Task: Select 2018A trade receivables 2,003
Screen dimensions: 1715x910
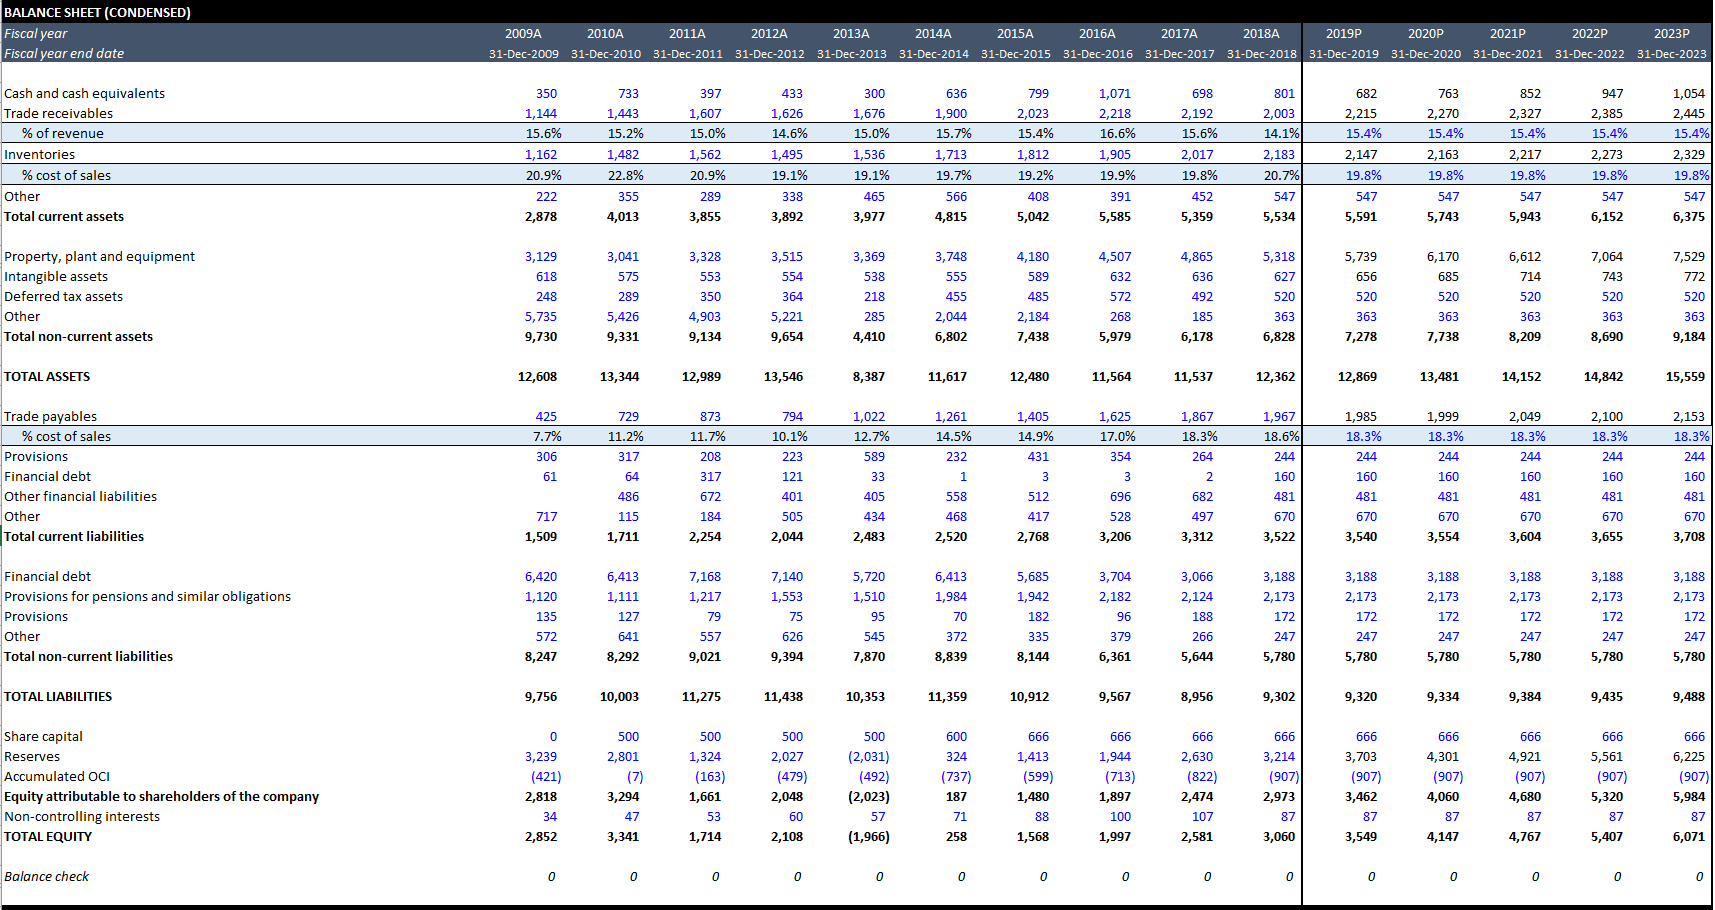Action: (x=1279, y=114)
